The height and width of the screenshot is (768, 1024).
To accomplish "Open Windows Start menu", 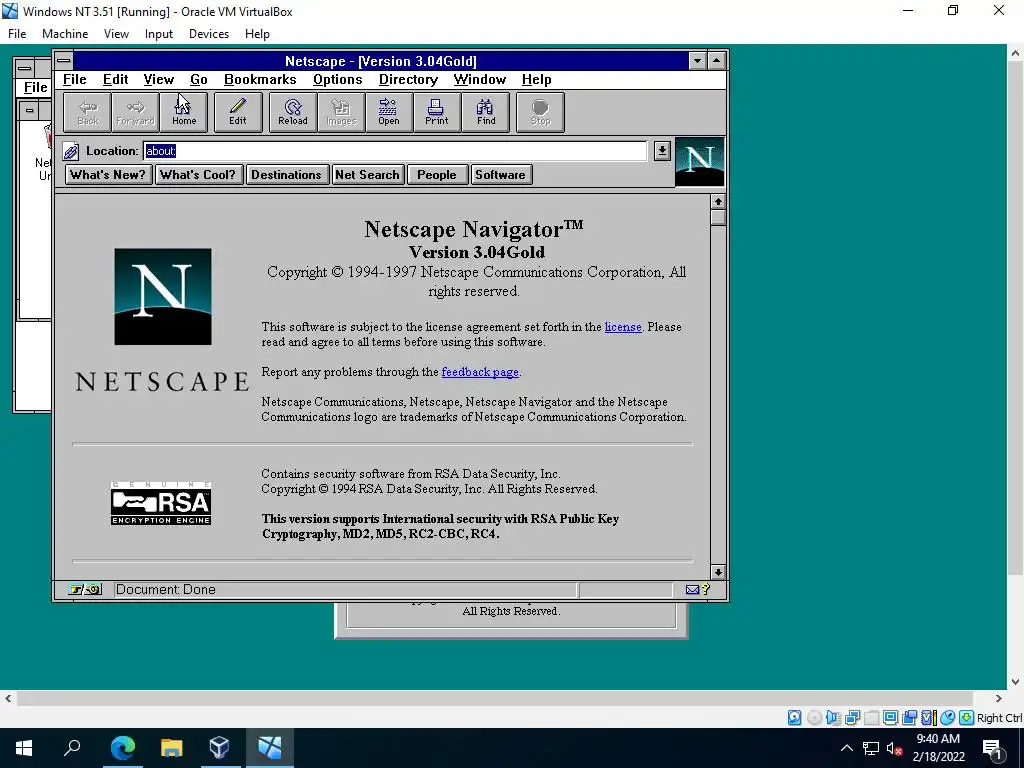I will click(24, 748).
